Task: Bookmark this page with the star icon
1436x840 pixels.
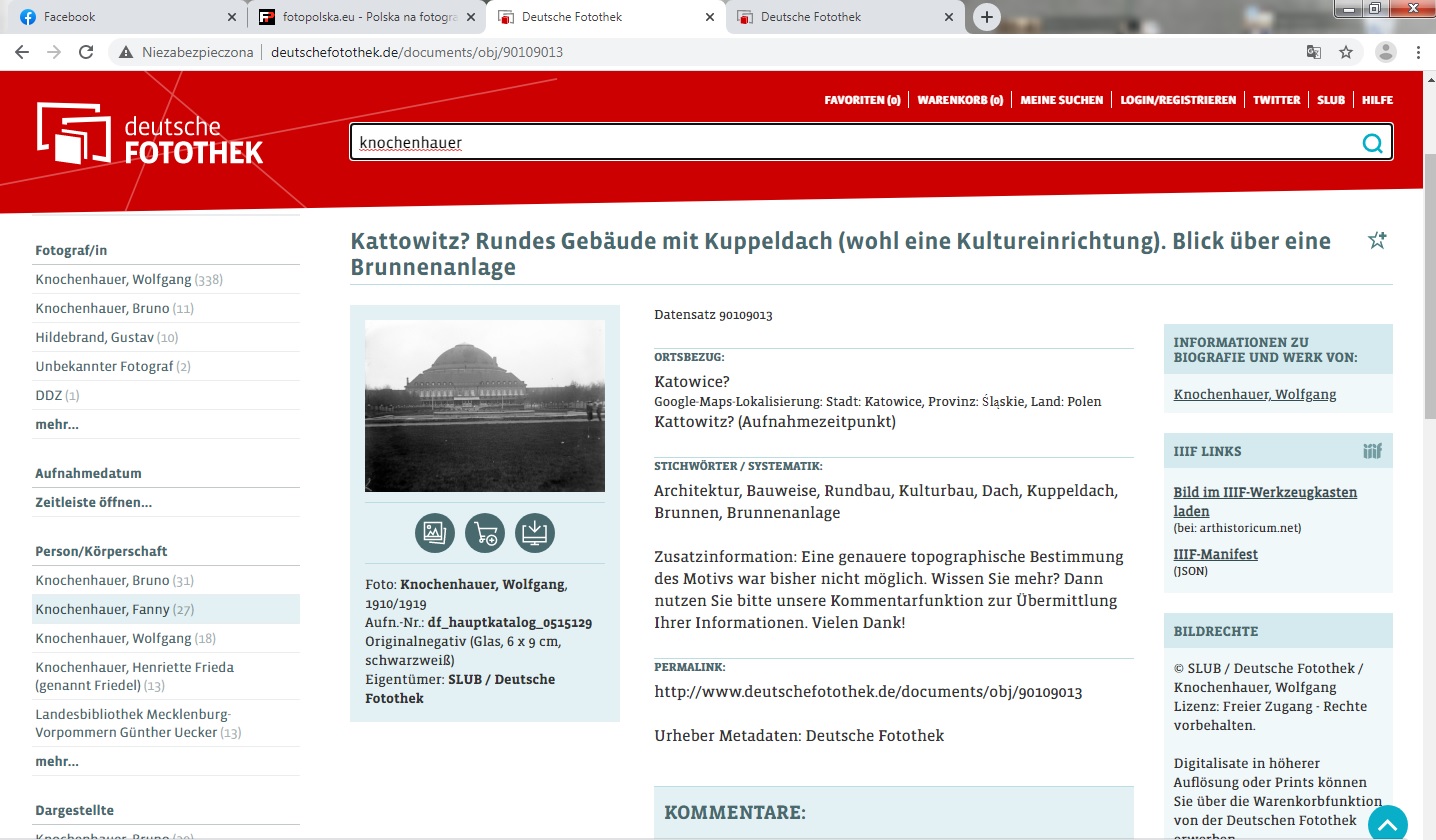Action: coord(1346,52)
